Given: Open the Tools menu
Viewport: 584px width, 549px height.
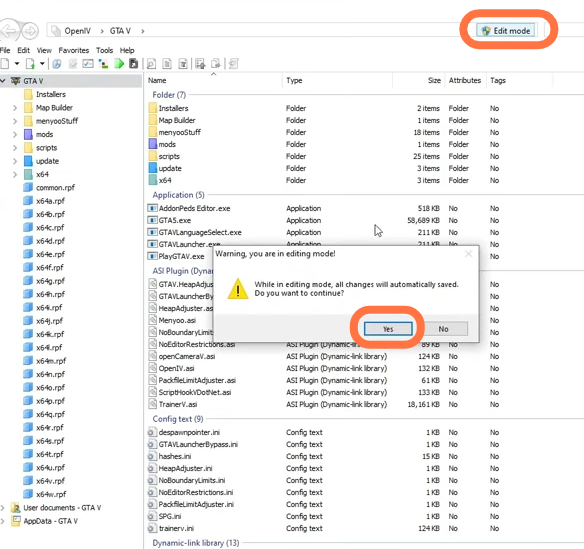Looking at the screenshot, I should (x=104, y=50).
